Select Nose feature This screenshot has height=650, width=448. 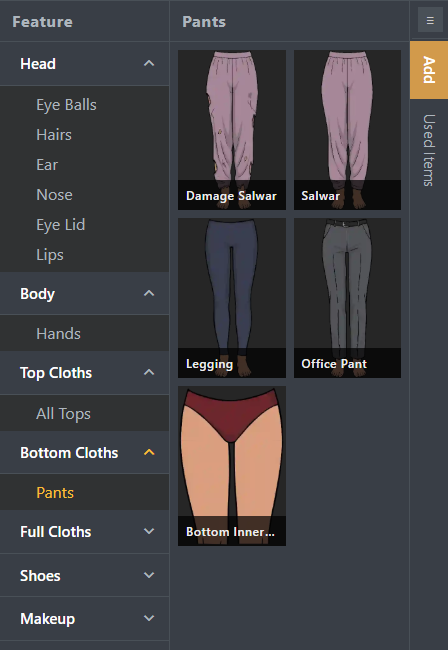point(54,194)
